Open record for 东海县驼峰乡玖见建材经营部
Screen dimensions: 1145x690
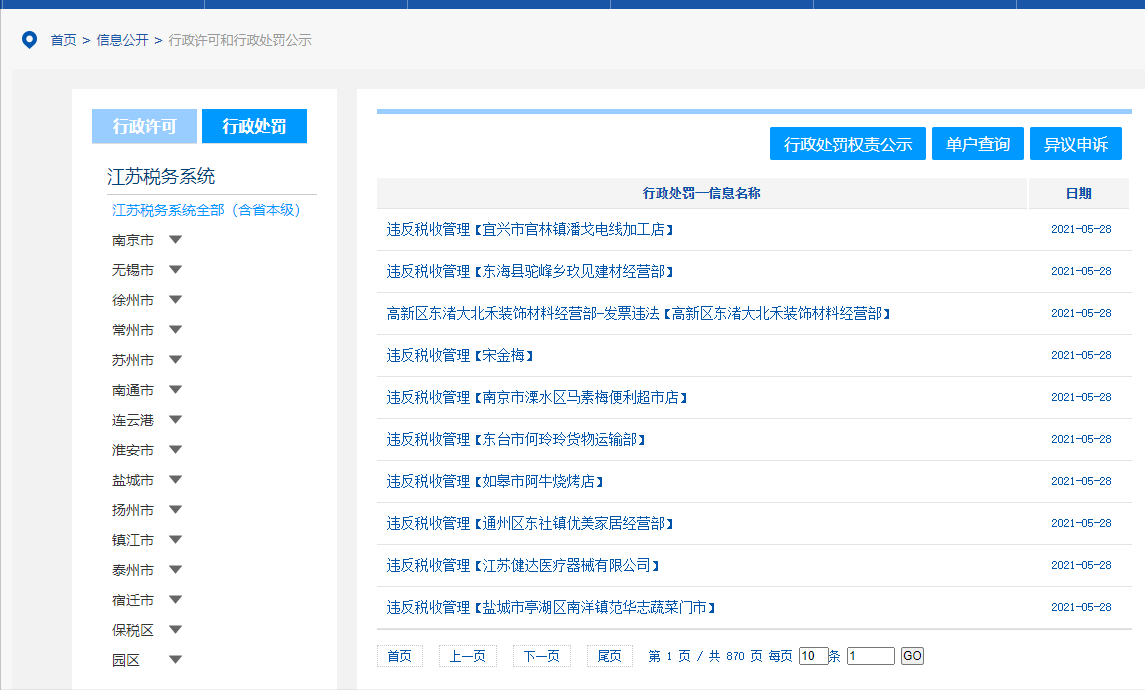529,272
